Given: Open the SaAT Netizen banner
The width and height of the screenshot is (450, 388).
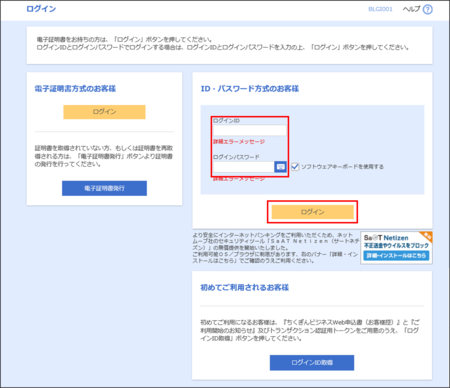Looking at the screenshot, I should [x=396, y=248].
